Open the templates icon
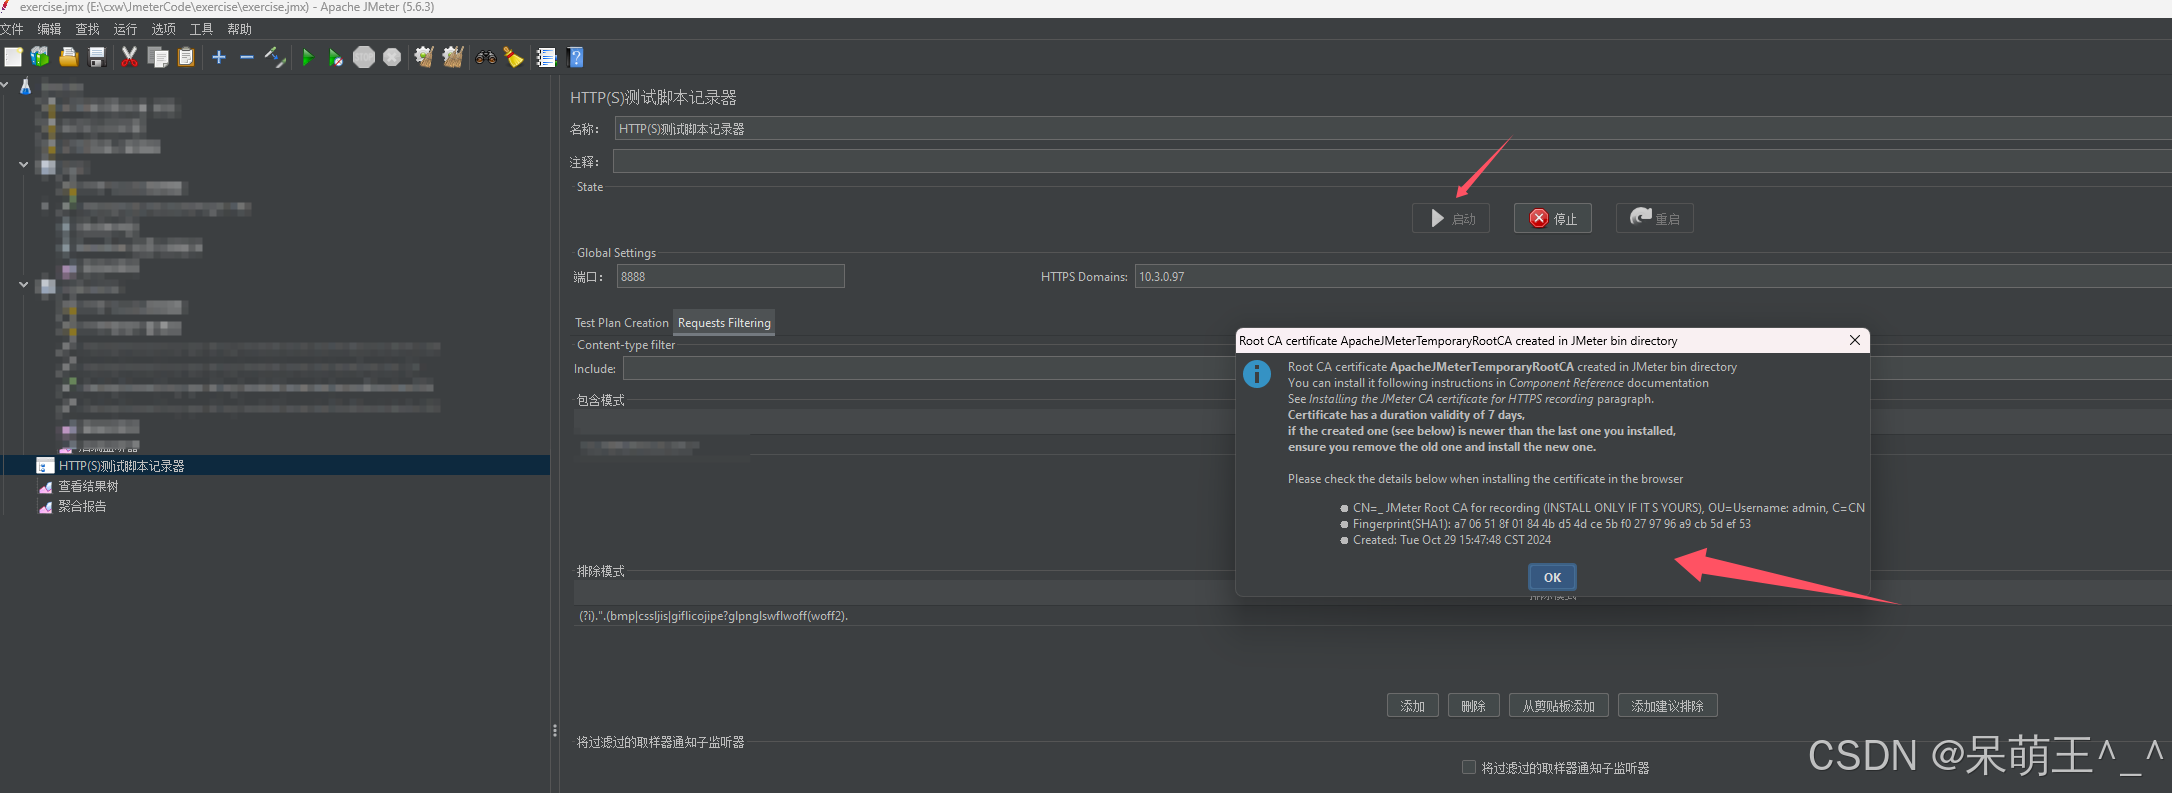2172x793 pixels. (x=40, y=57)
